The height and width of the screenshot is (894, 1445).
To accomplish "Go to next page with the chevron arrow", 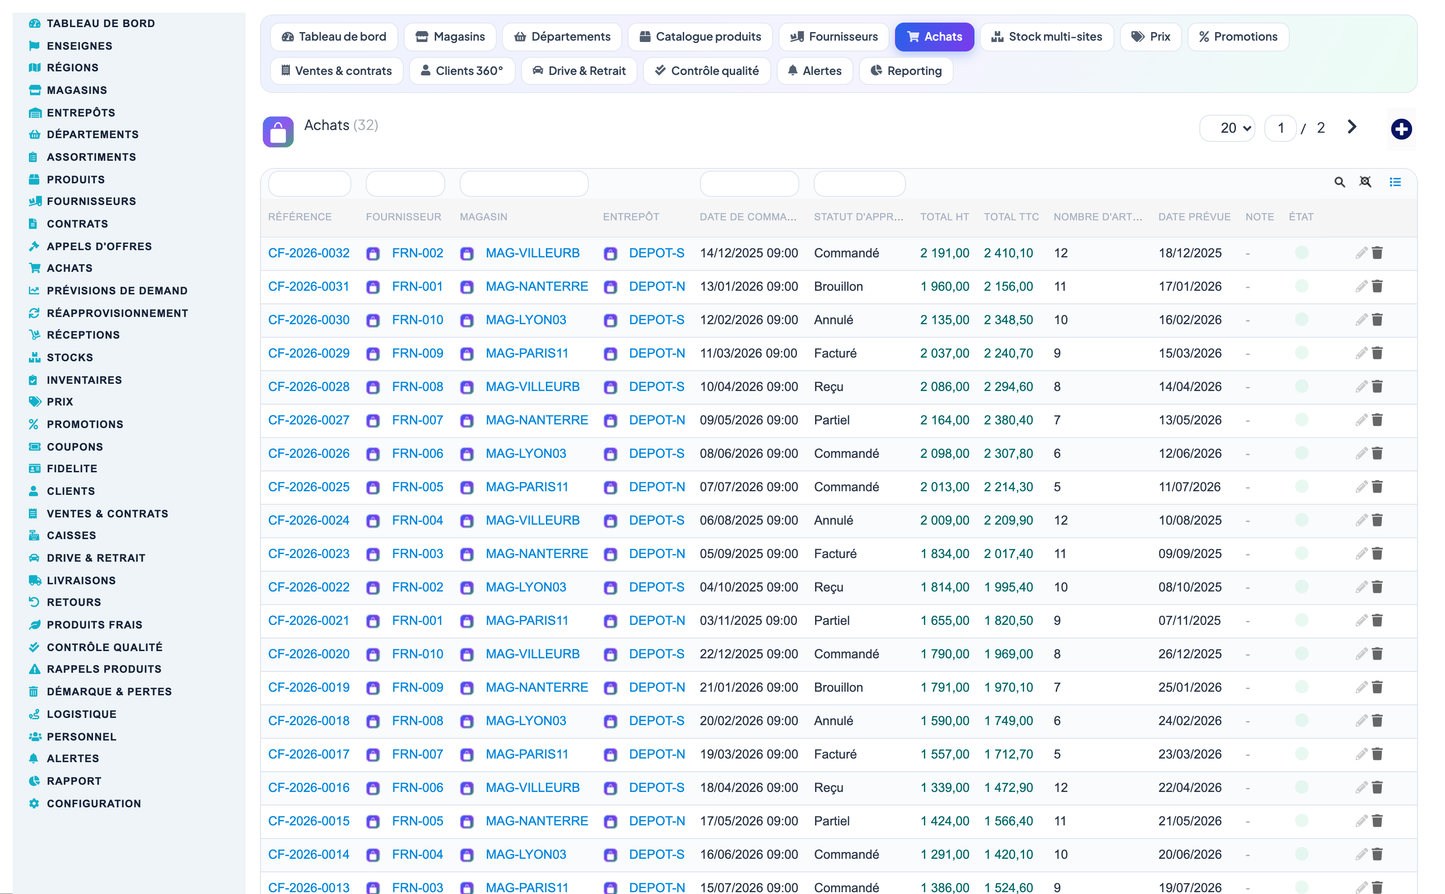I will (1352, 127).
